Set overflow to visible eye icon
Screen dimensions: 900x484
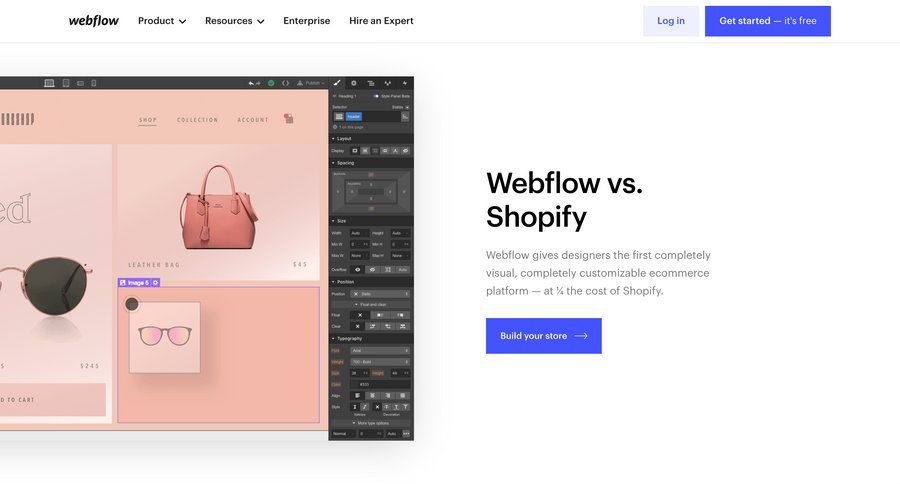(x=358, y=269)
